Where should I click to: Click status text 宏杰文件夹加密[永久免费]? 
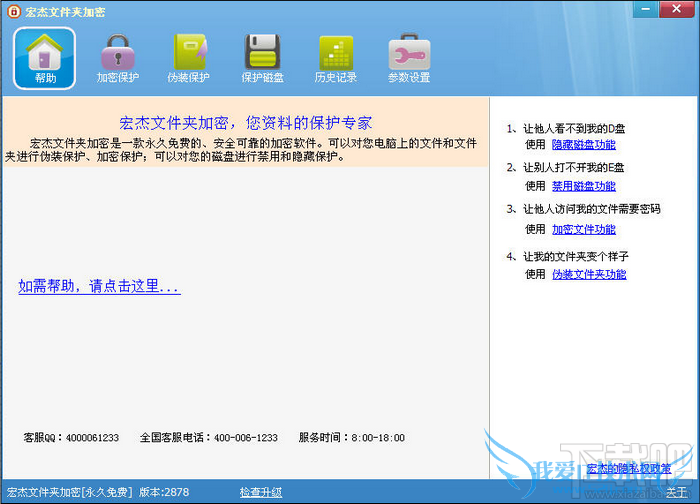point(70,492)
